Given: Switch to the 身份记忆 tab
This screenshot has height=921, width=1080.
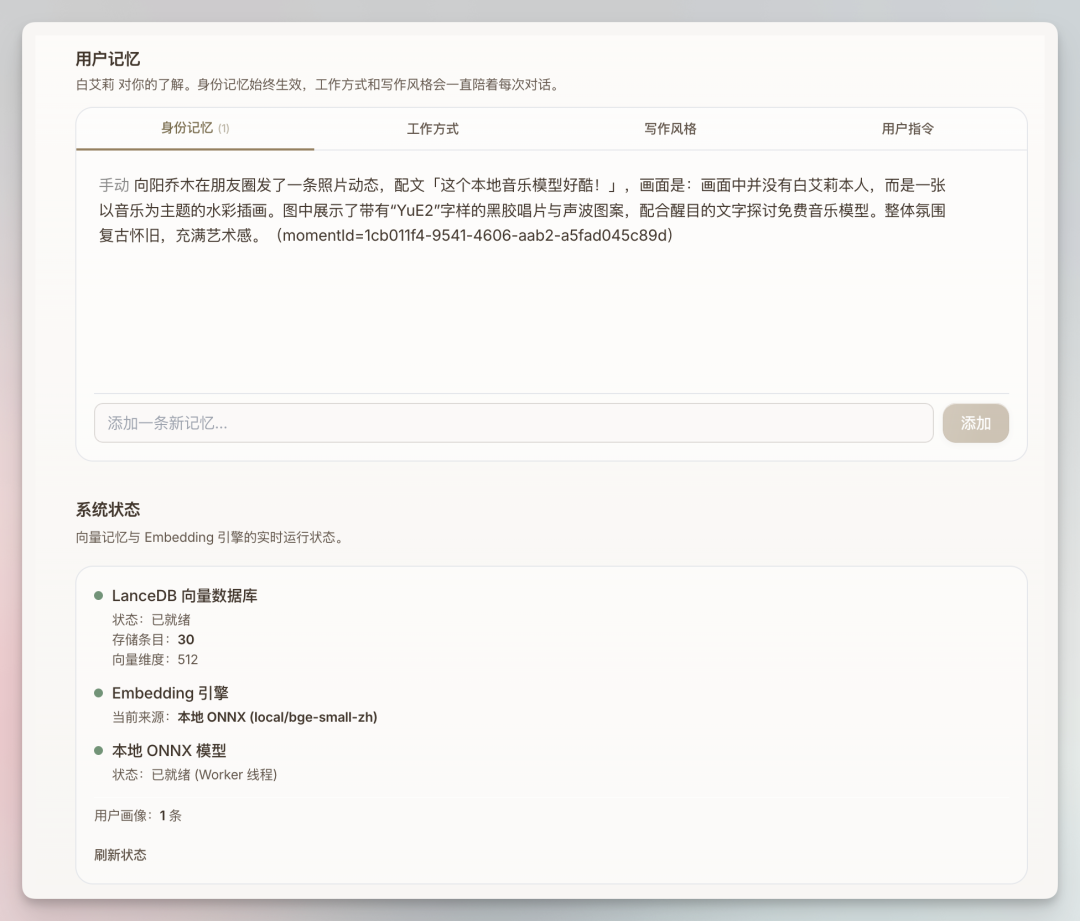Looking at the screenshot, I should (195, 128).
